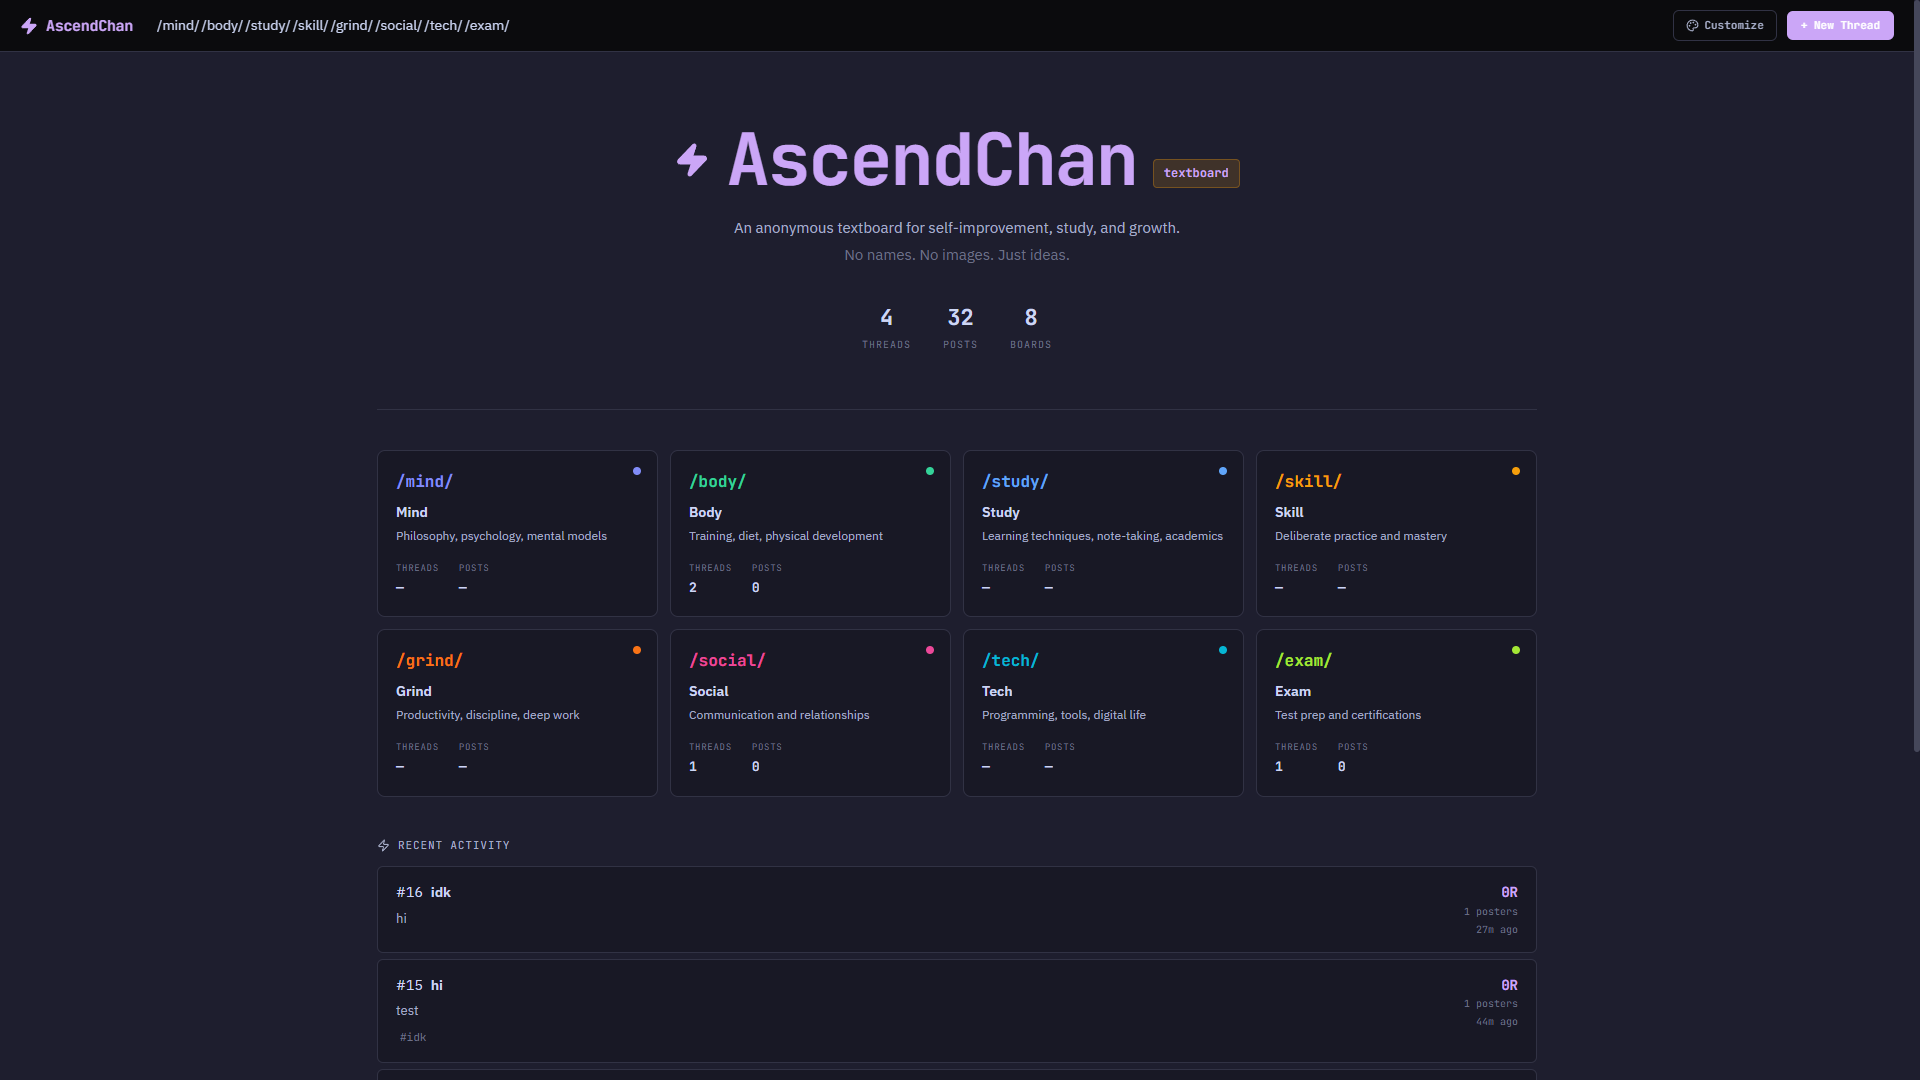Screen dimensions: 1920x1080
Task: Click the green dot on the /body/ card
Action: 930,471
